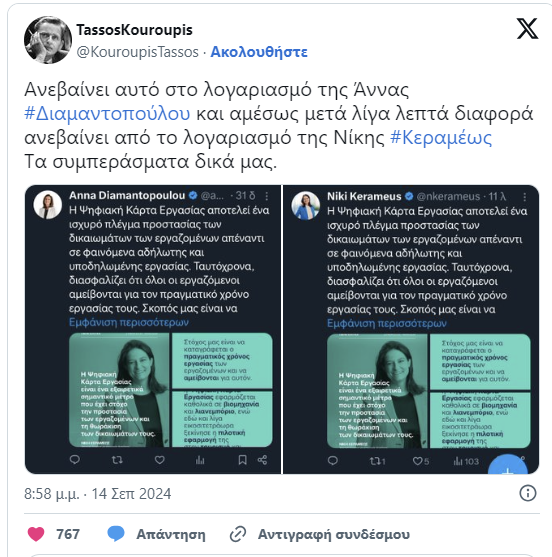The image size is (552, 557).
Task: Open the tweet info circle icon
Action: (x=527, y=493)
